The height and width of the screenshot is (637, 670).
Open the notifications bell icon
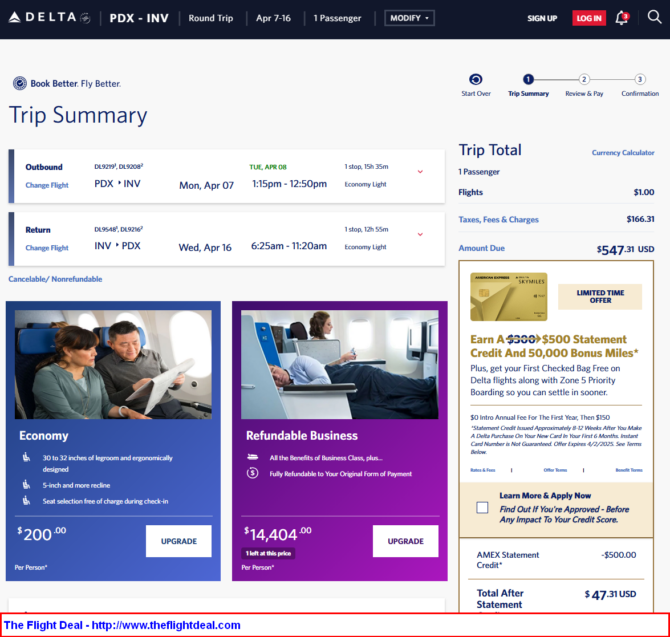pos(622,18)
